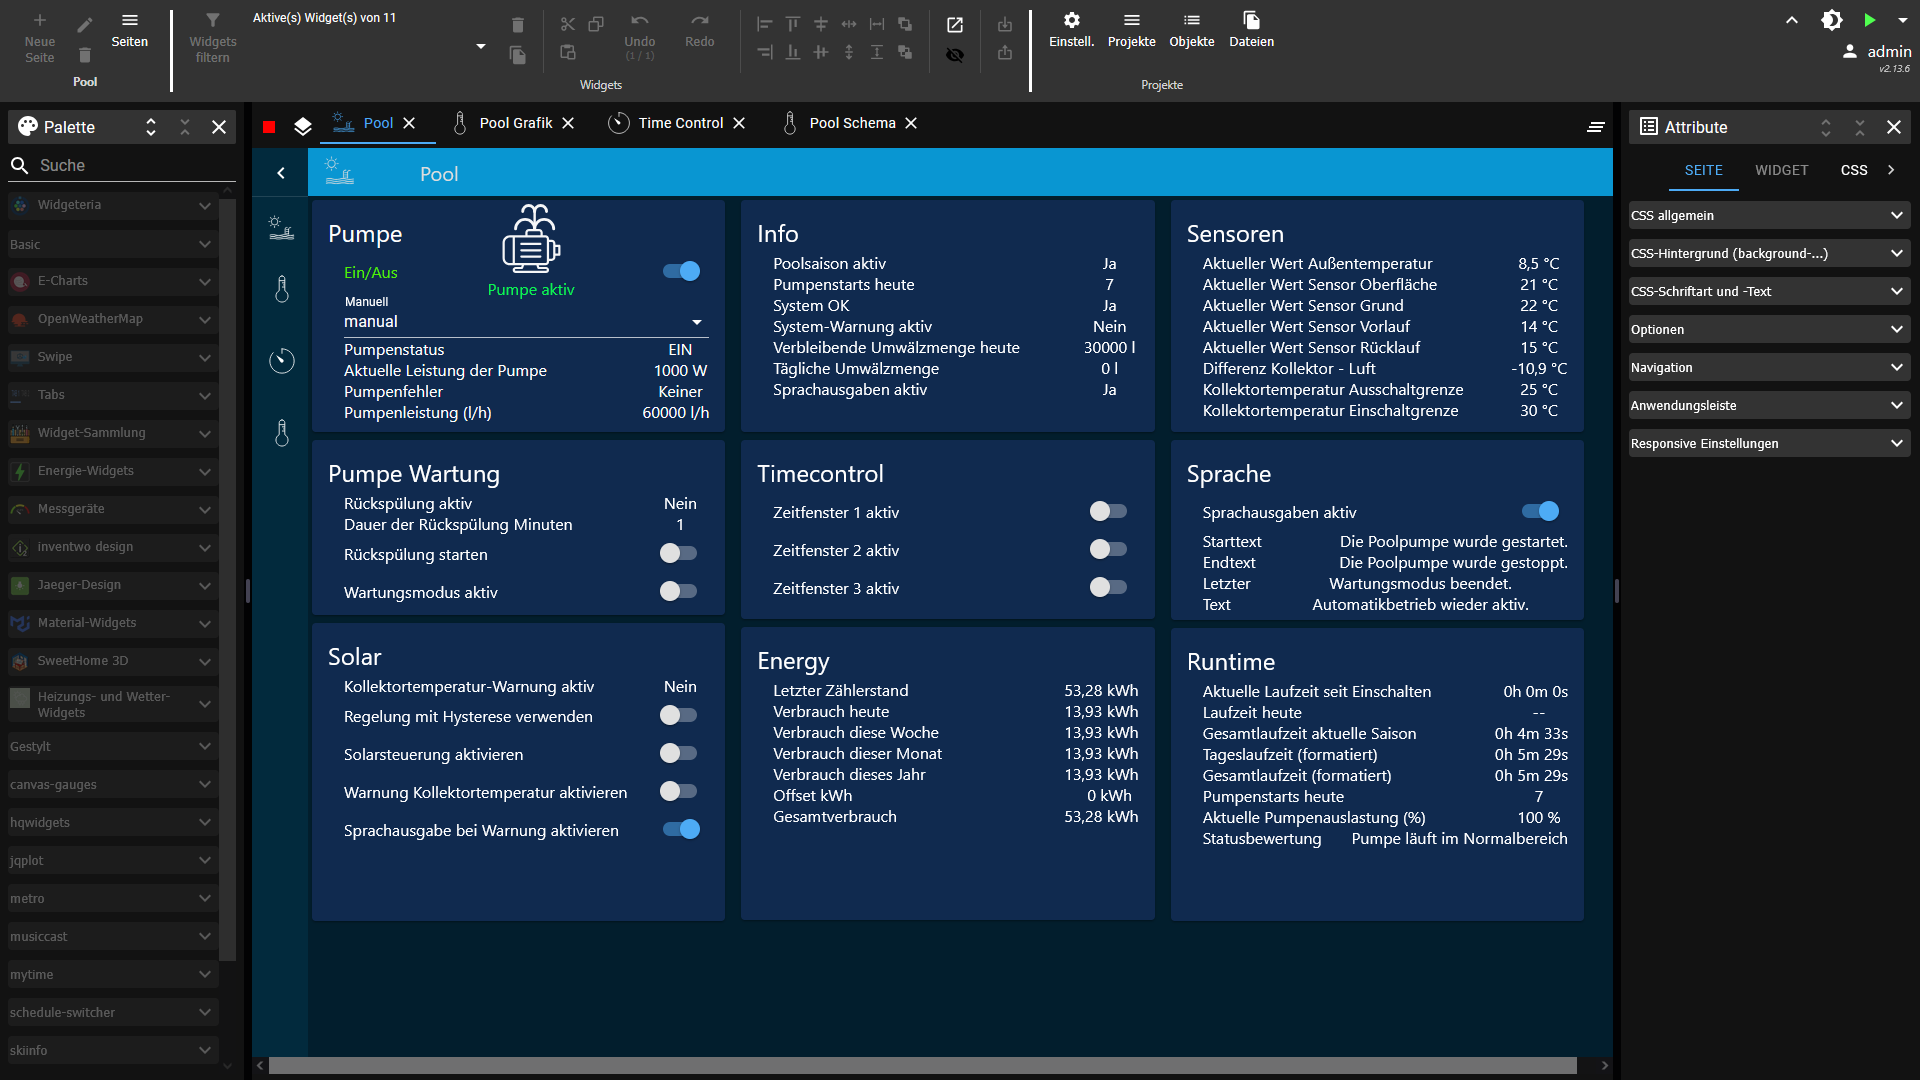
Task: Enable Zeitfenster 1 aktiv switch
Action: pyautogui.click(x=1108, y=511)
